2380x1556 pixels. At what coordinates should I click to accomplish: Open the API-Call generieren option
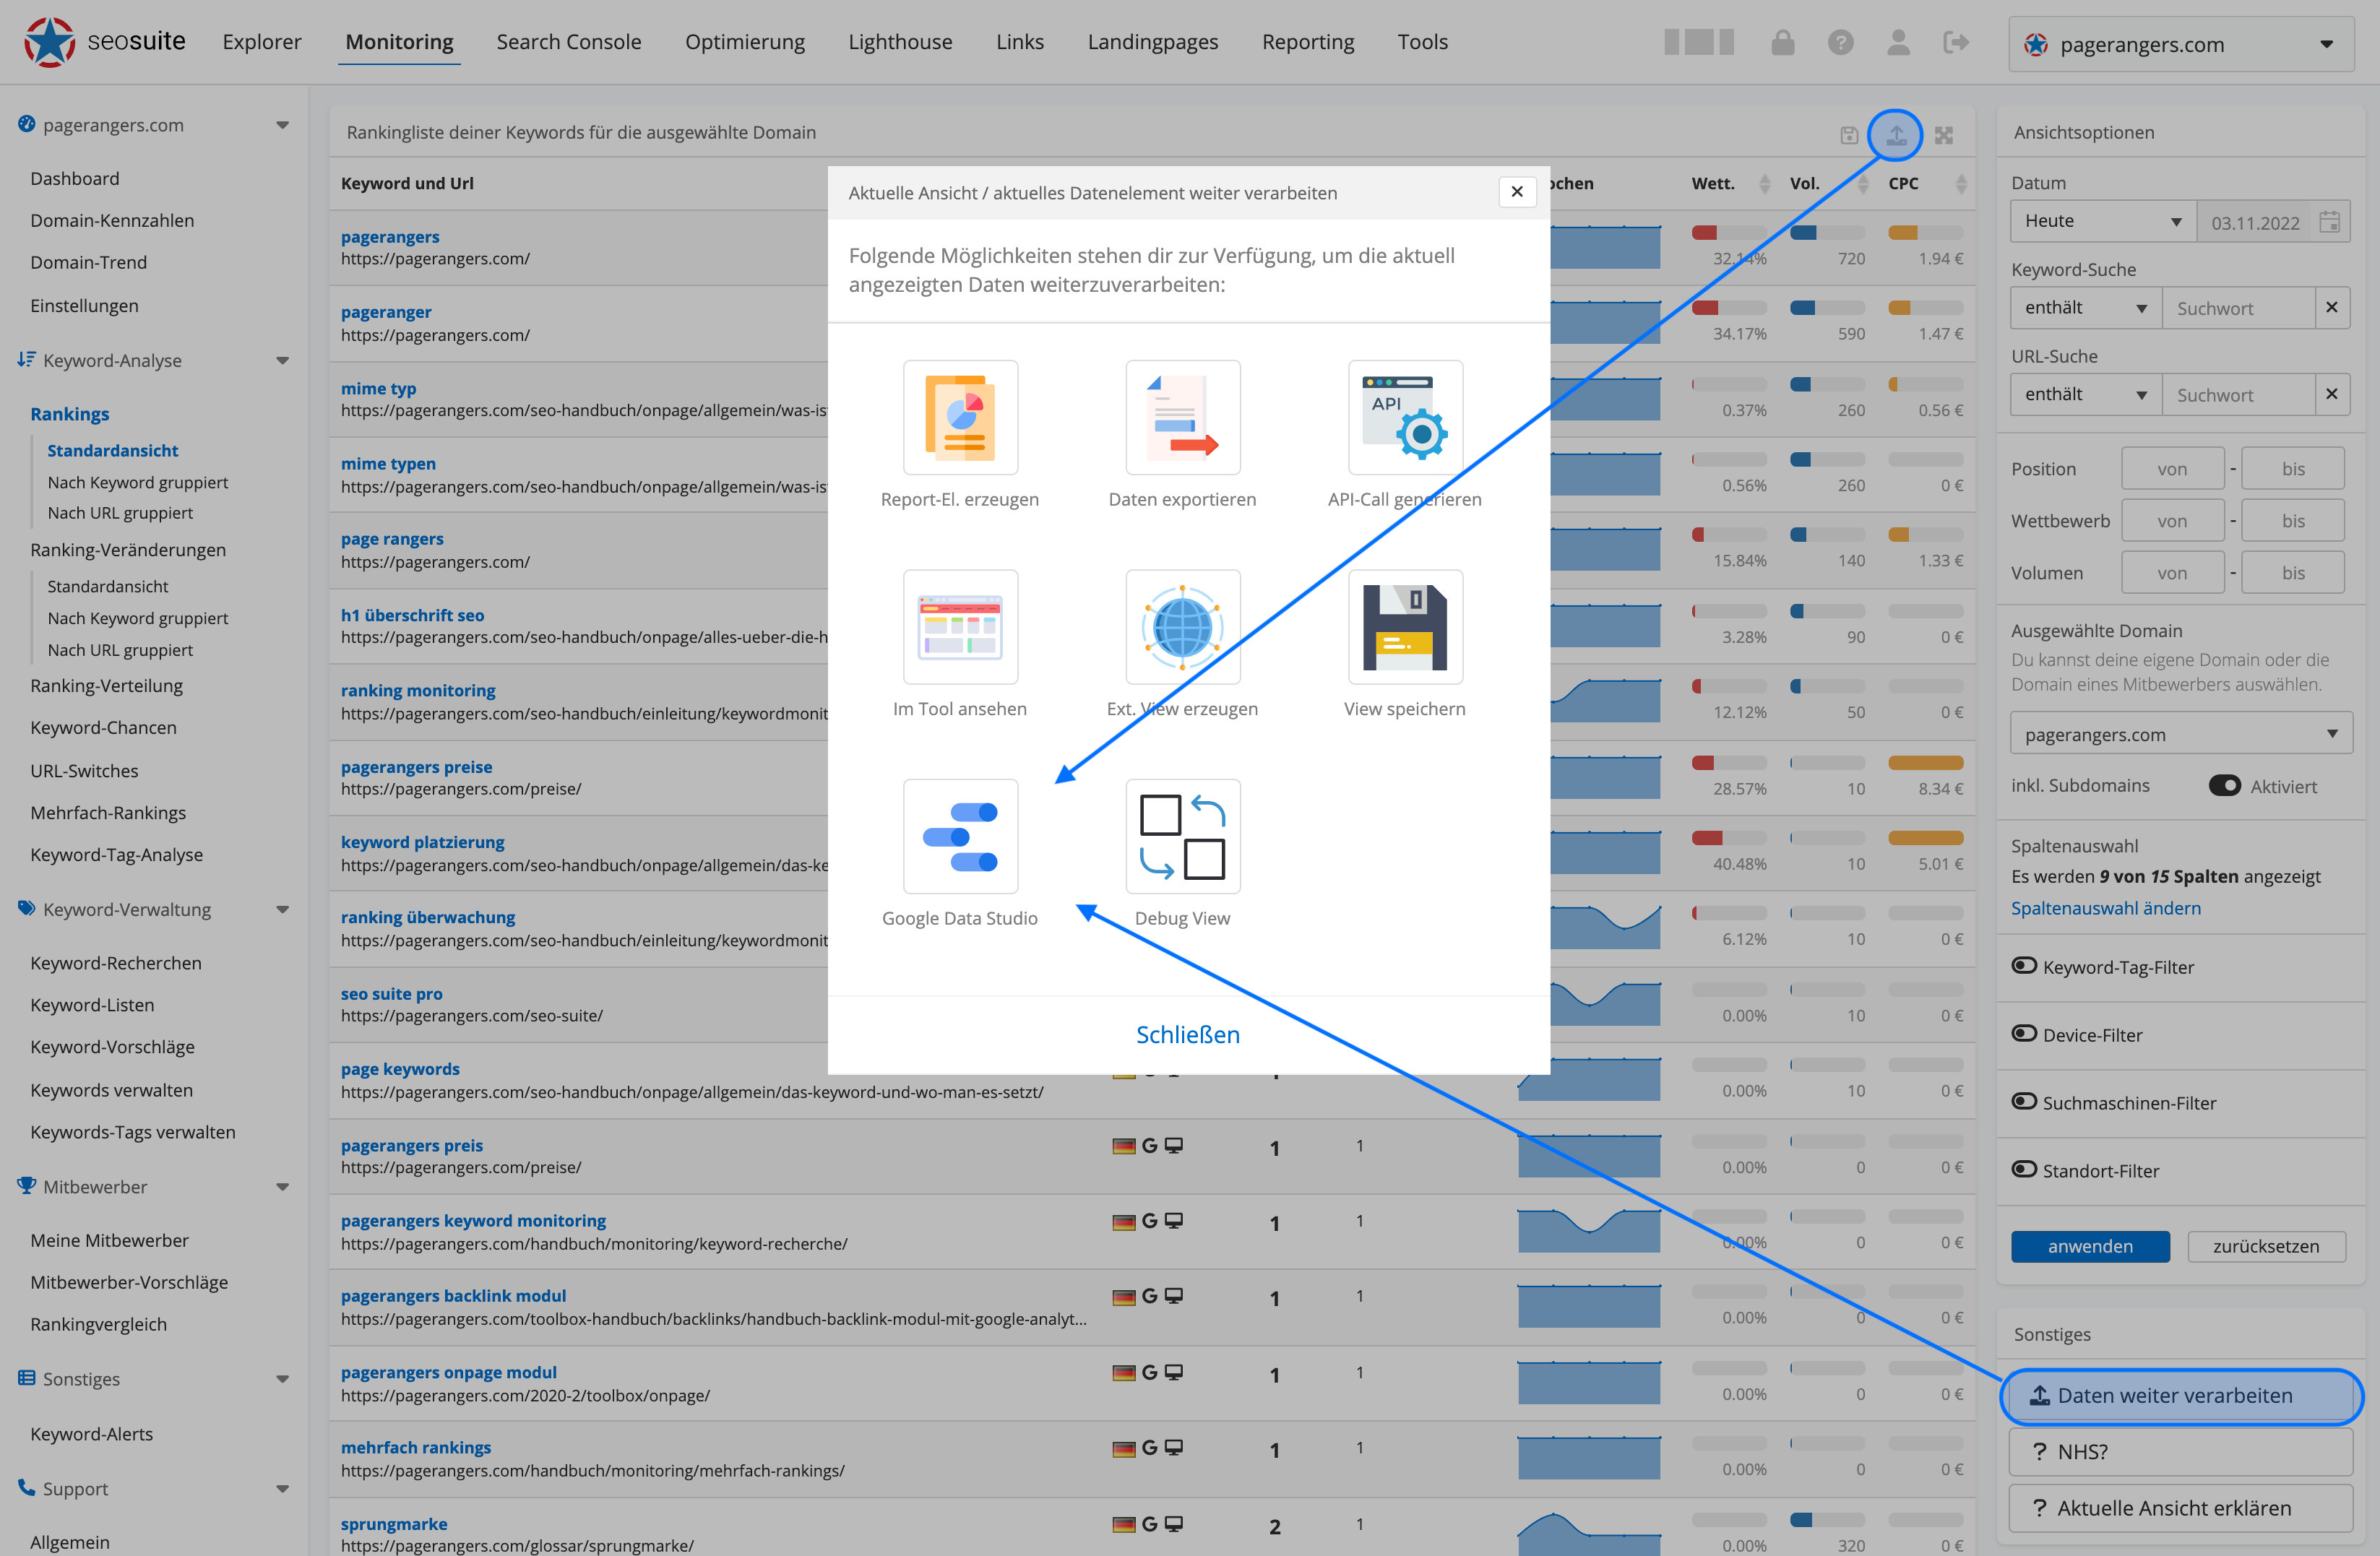1405,417
